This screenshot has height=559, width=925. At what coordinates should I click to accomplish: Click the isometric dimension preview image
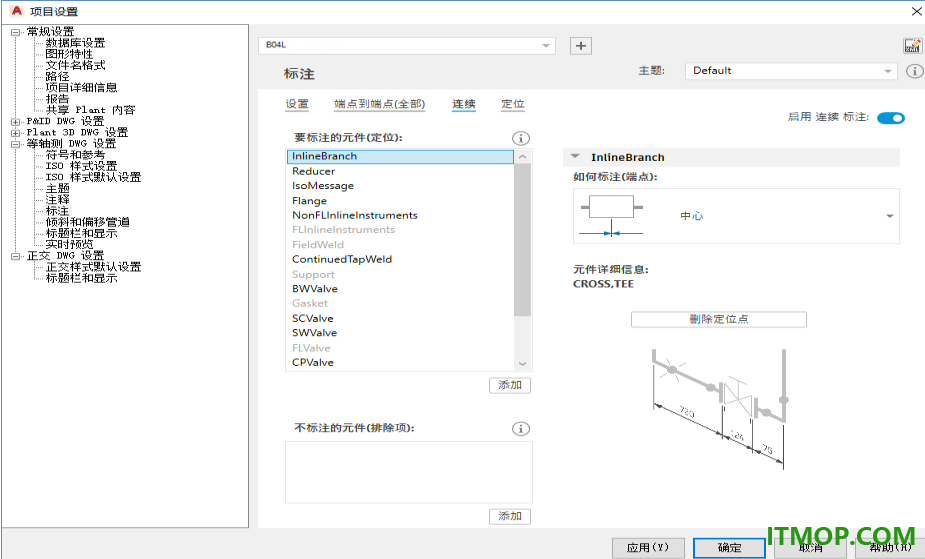tap(719, 409)
